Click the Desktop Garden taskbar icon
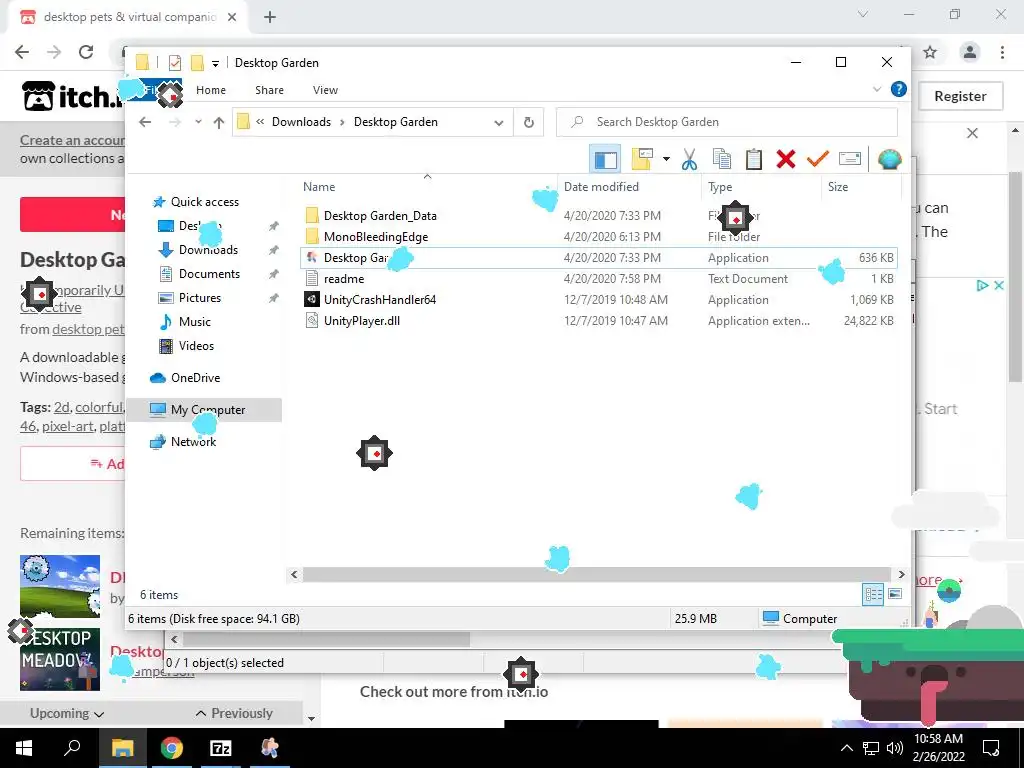This screenshot has height=768, width=1024. pos(270,748)
